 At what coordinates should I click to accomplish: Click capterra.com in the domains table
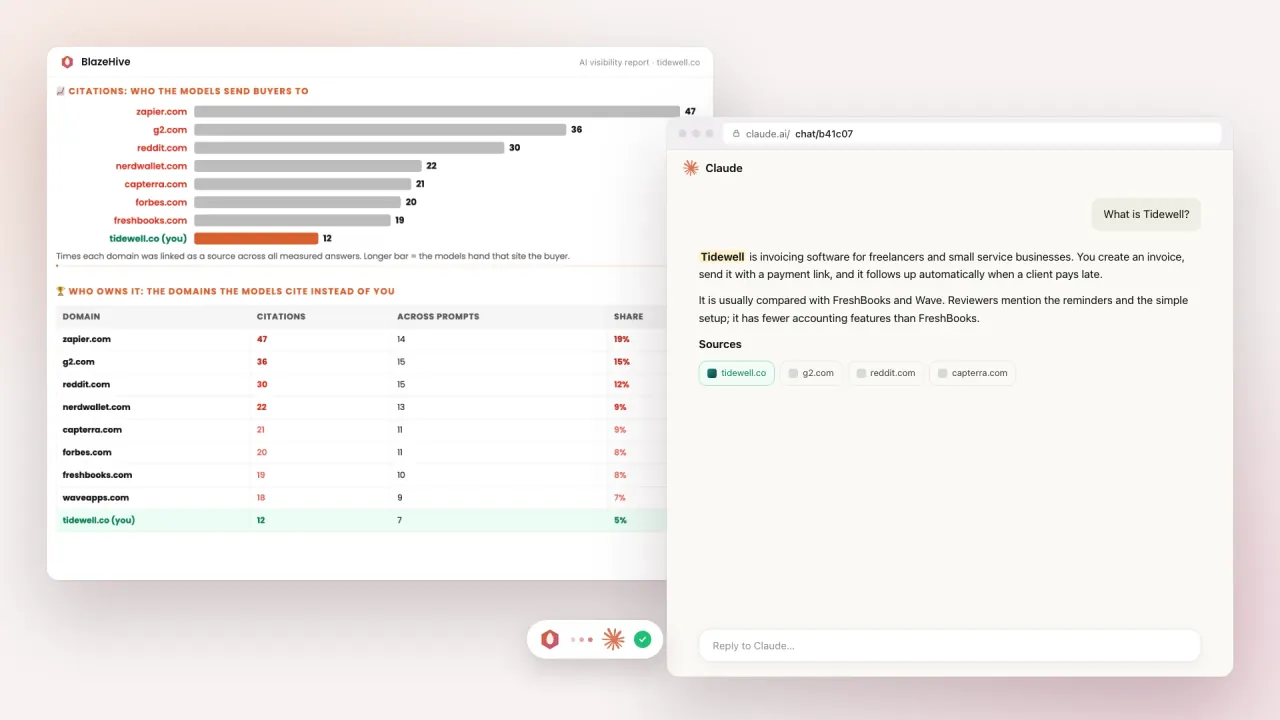[x=92, y=430]
